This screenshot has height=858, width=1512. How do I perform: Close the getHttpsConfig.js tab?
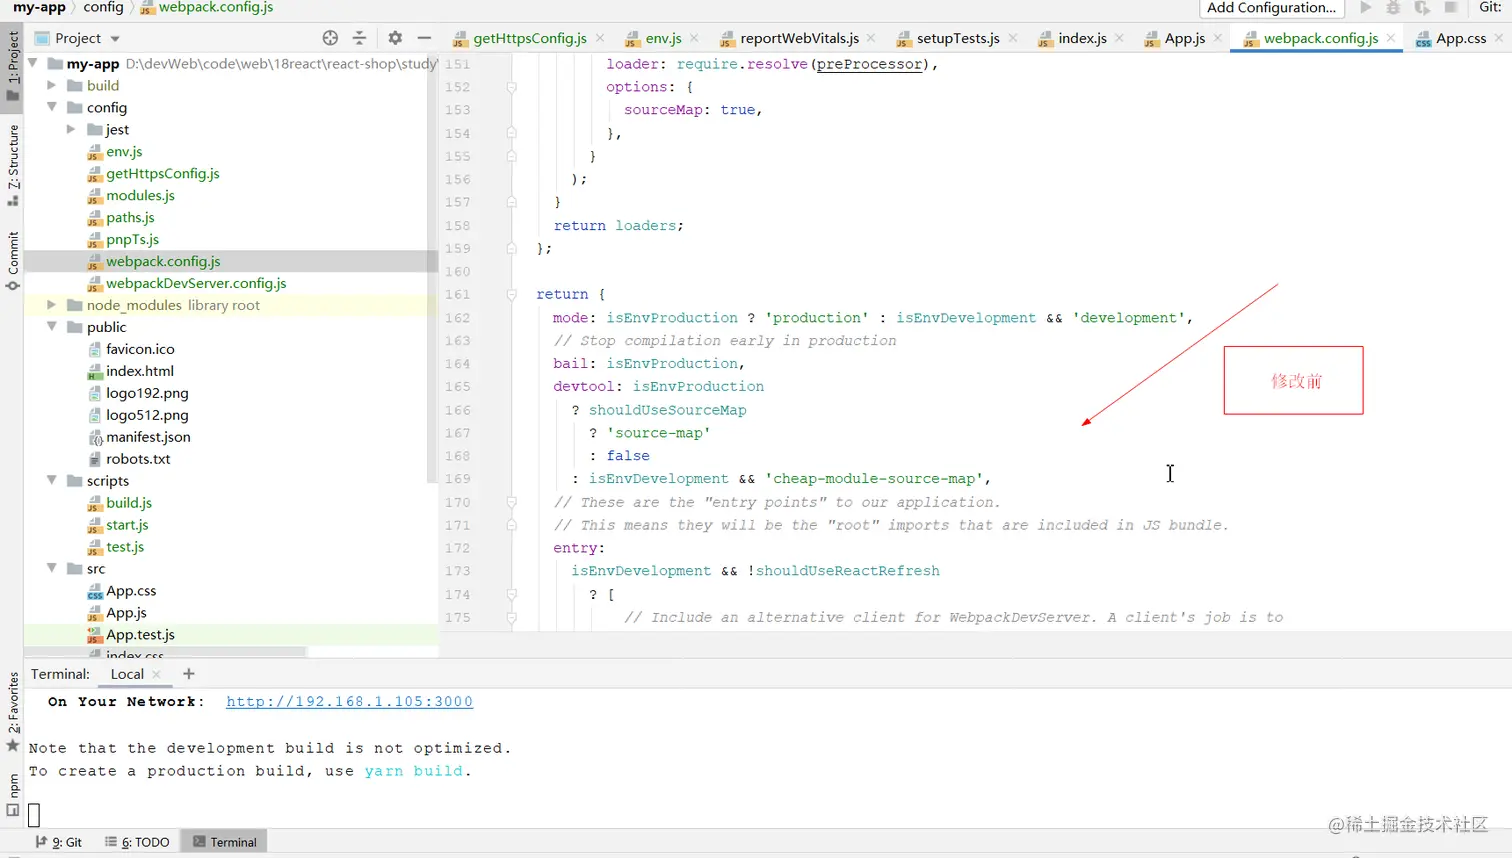[600, 38]
